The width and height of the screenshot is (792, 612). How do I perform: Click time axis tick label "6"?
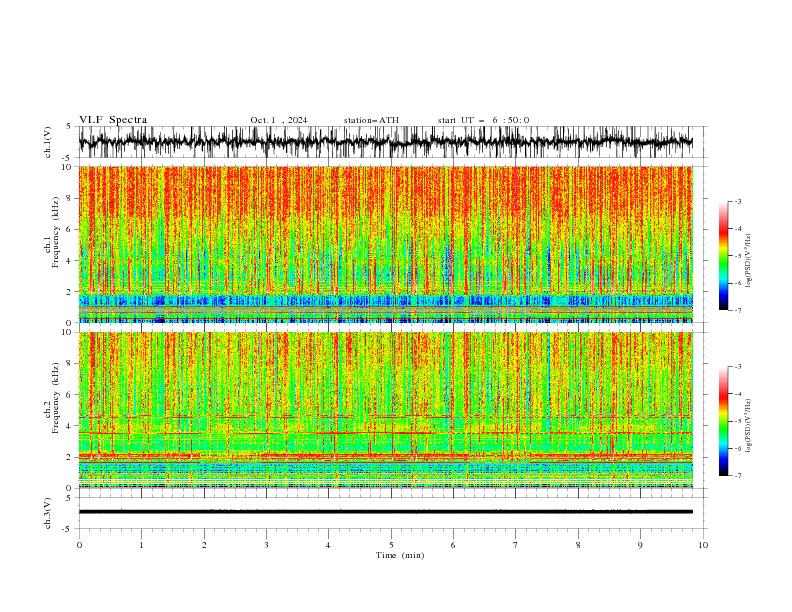click(x=453, y=545)
